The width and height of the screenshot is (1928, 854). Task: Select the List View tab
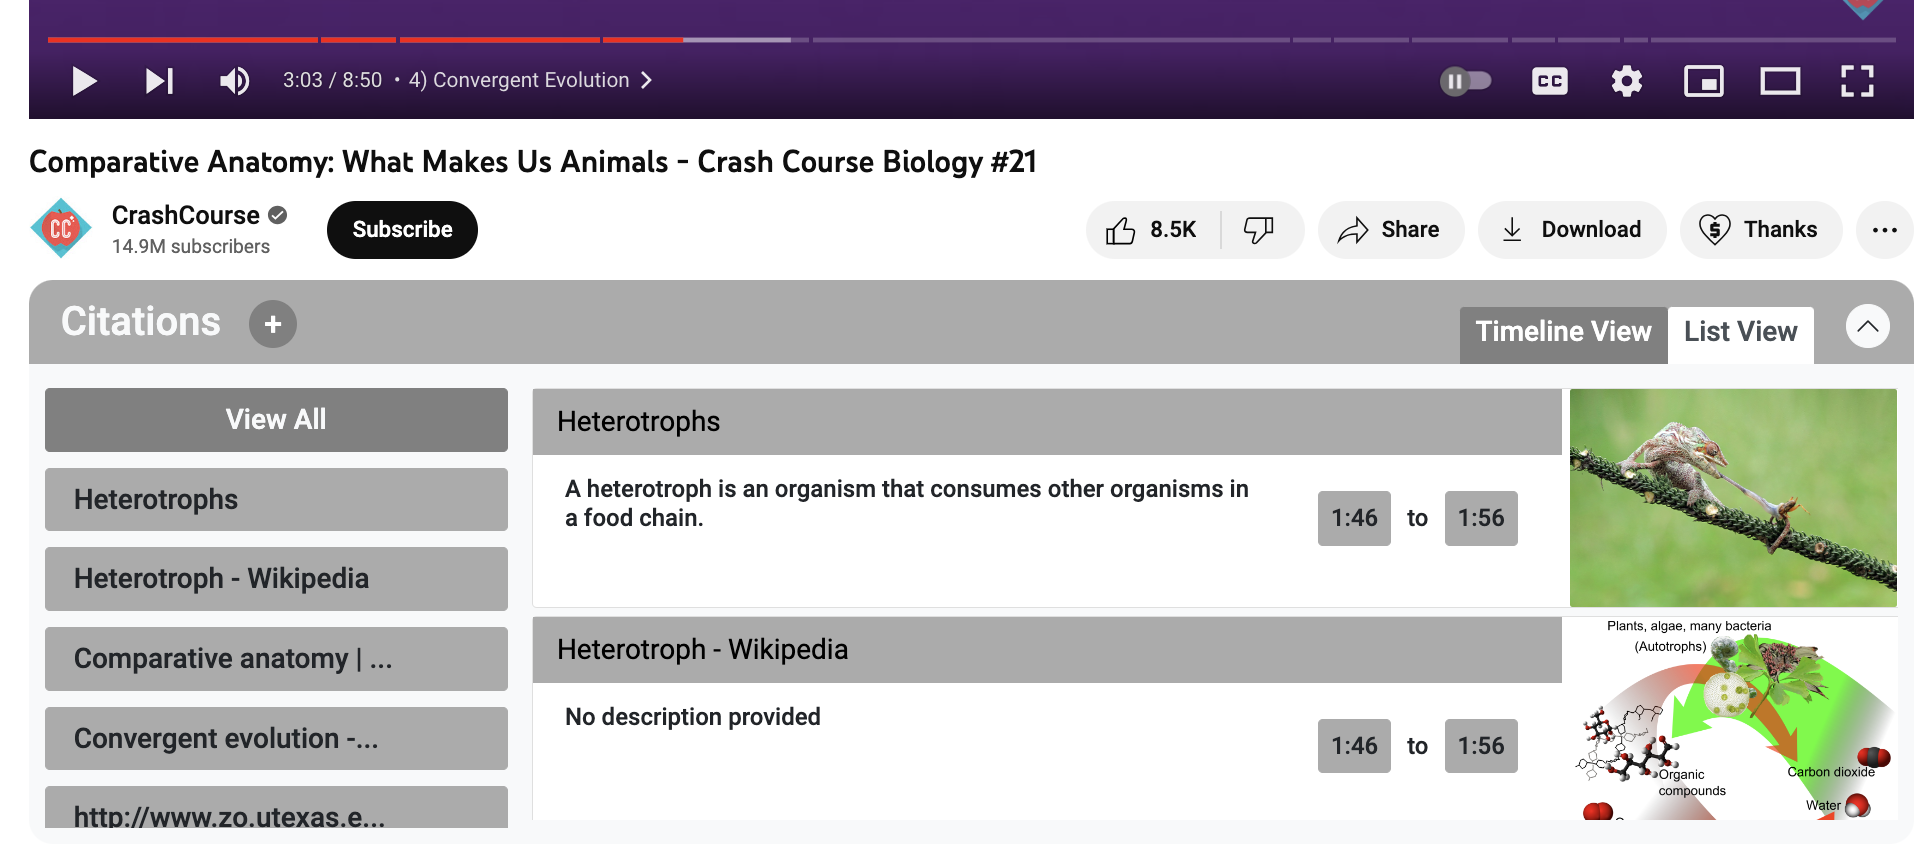coord(1740,332)
